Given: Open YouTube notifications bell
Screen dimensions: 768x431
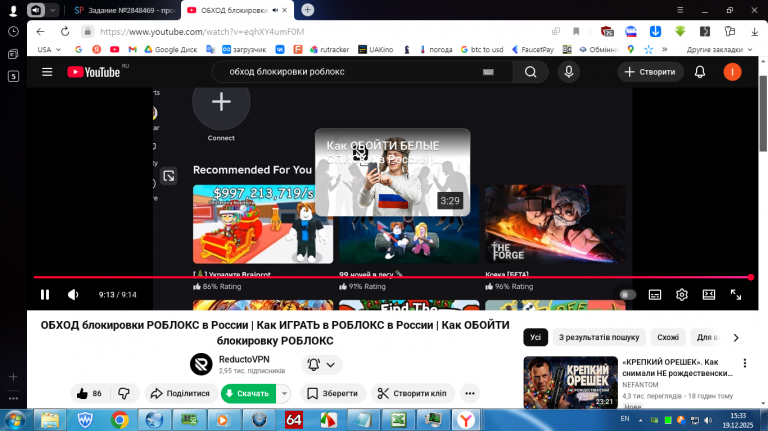Looking at the screenshot, I should 700,72.
